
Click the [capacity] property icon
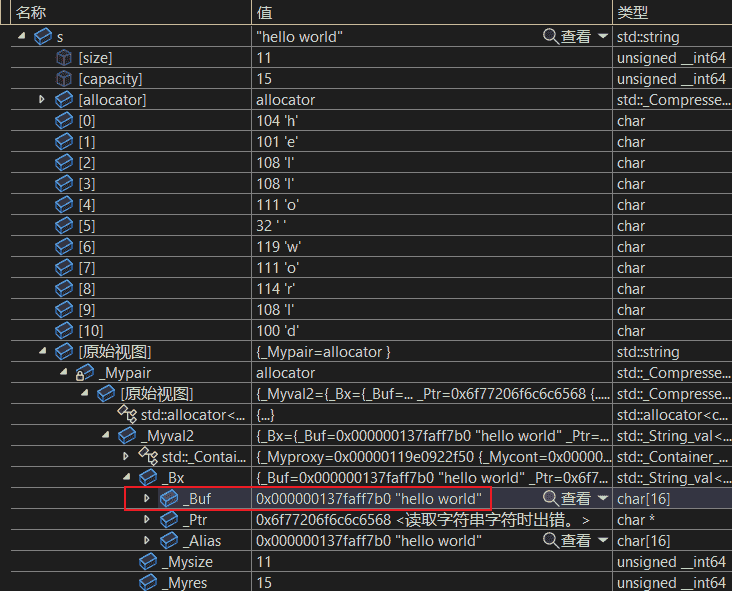click(64, 79)
